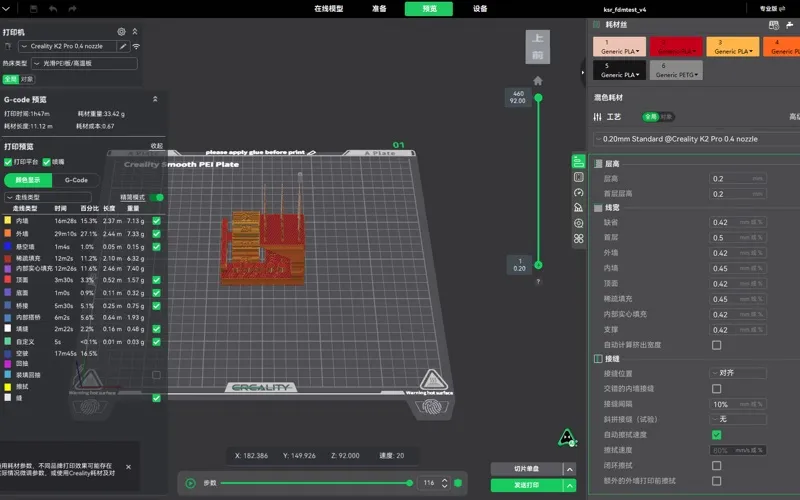Expand the arrow beside 切片单盘
800x500 pixels.
tap(569, 469)
